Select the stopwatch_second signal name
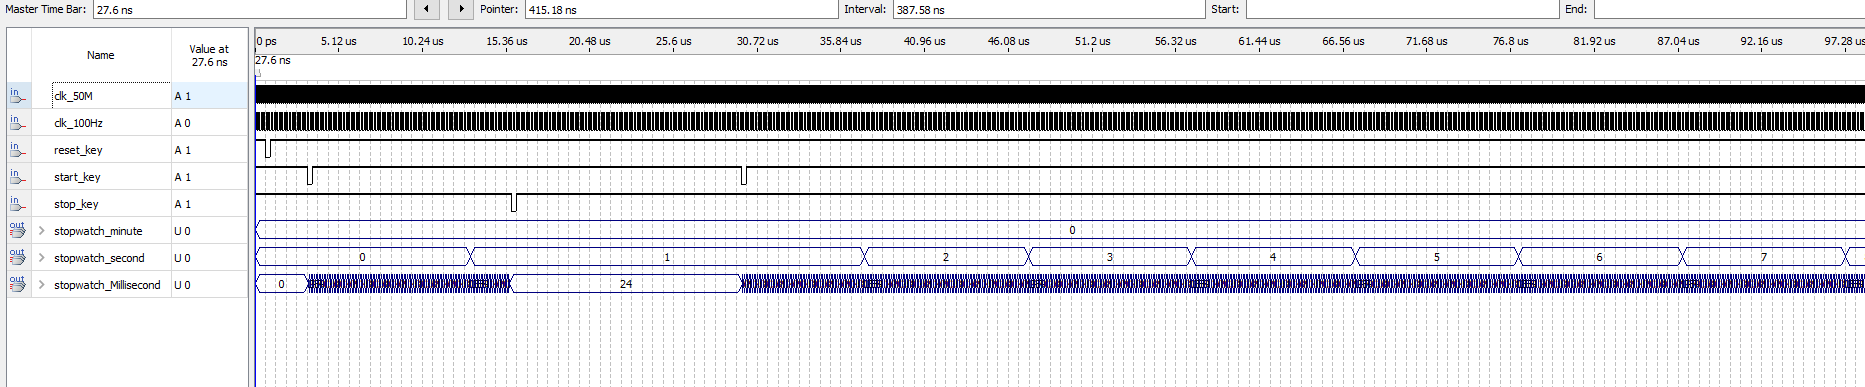Screen dimensions: 1865x387 99,258
